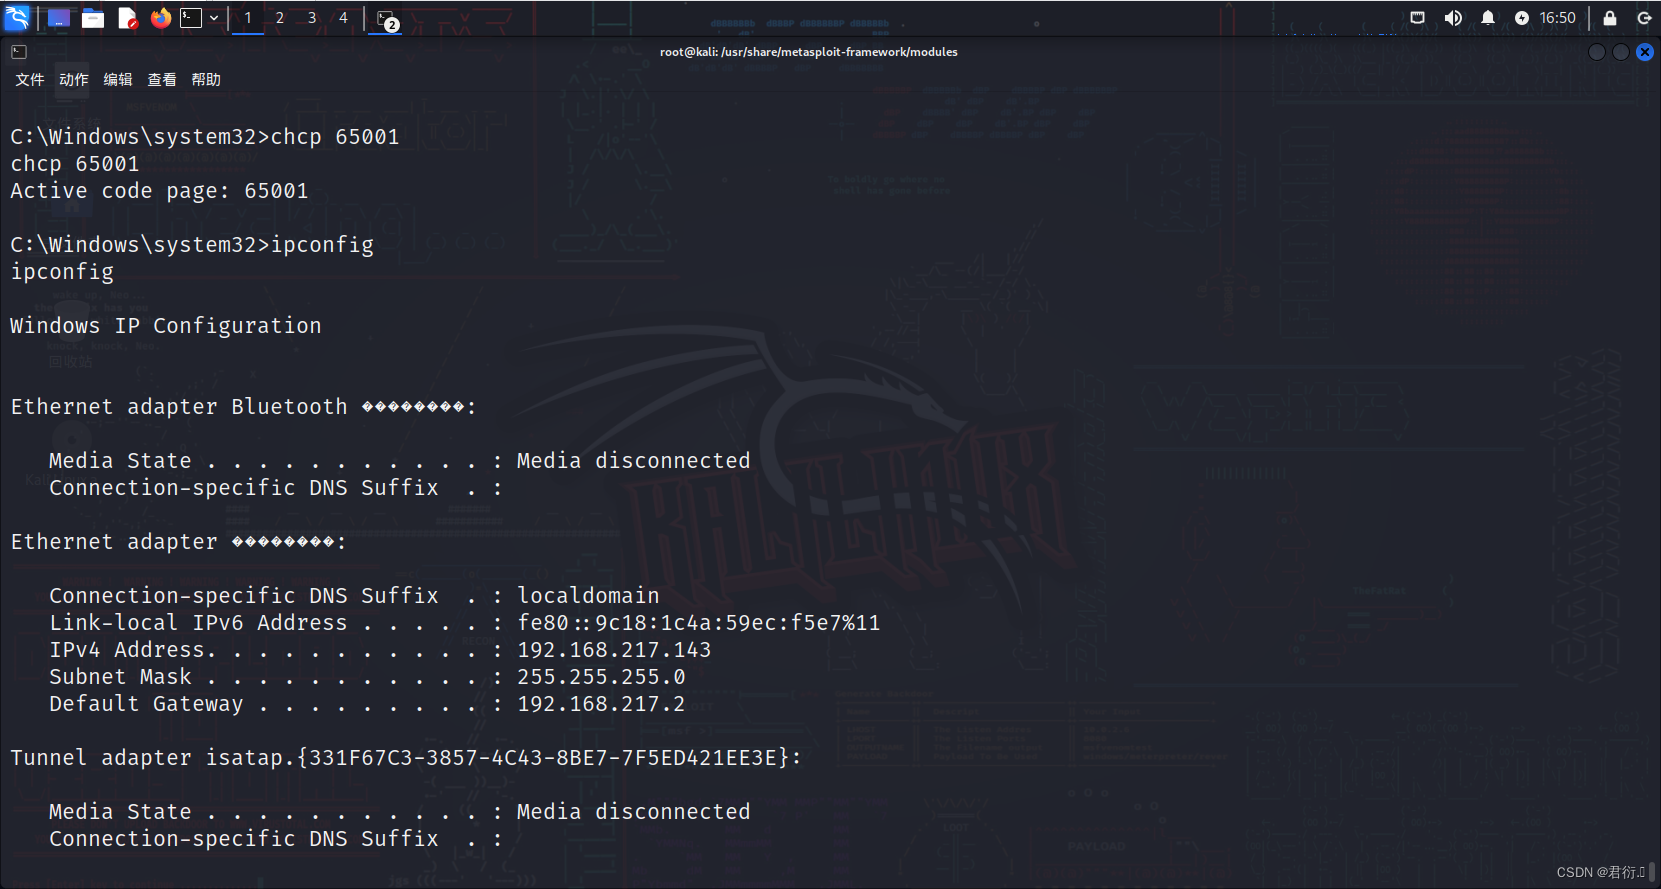Open the 编辑 menu

point(118,80)
